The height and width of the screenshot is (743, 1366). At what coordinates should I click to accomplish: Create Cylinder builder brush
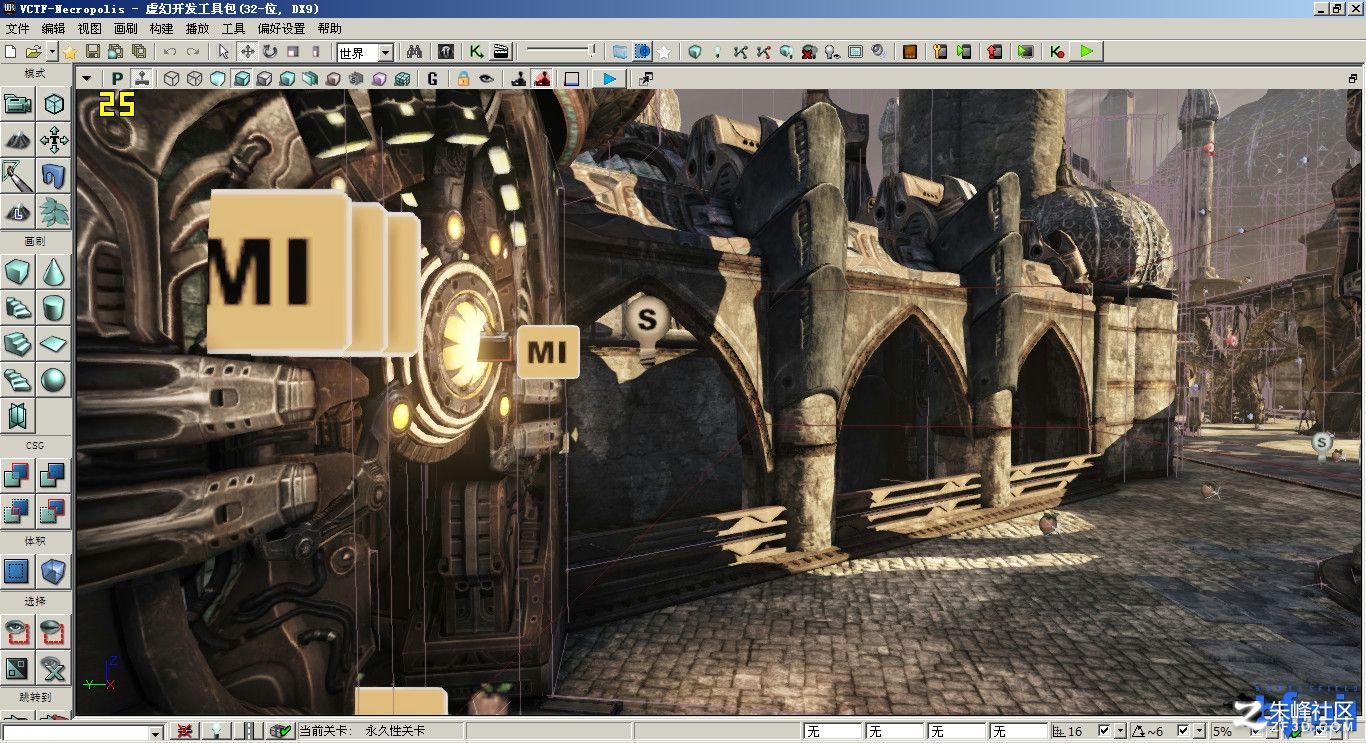click(54, 307)
